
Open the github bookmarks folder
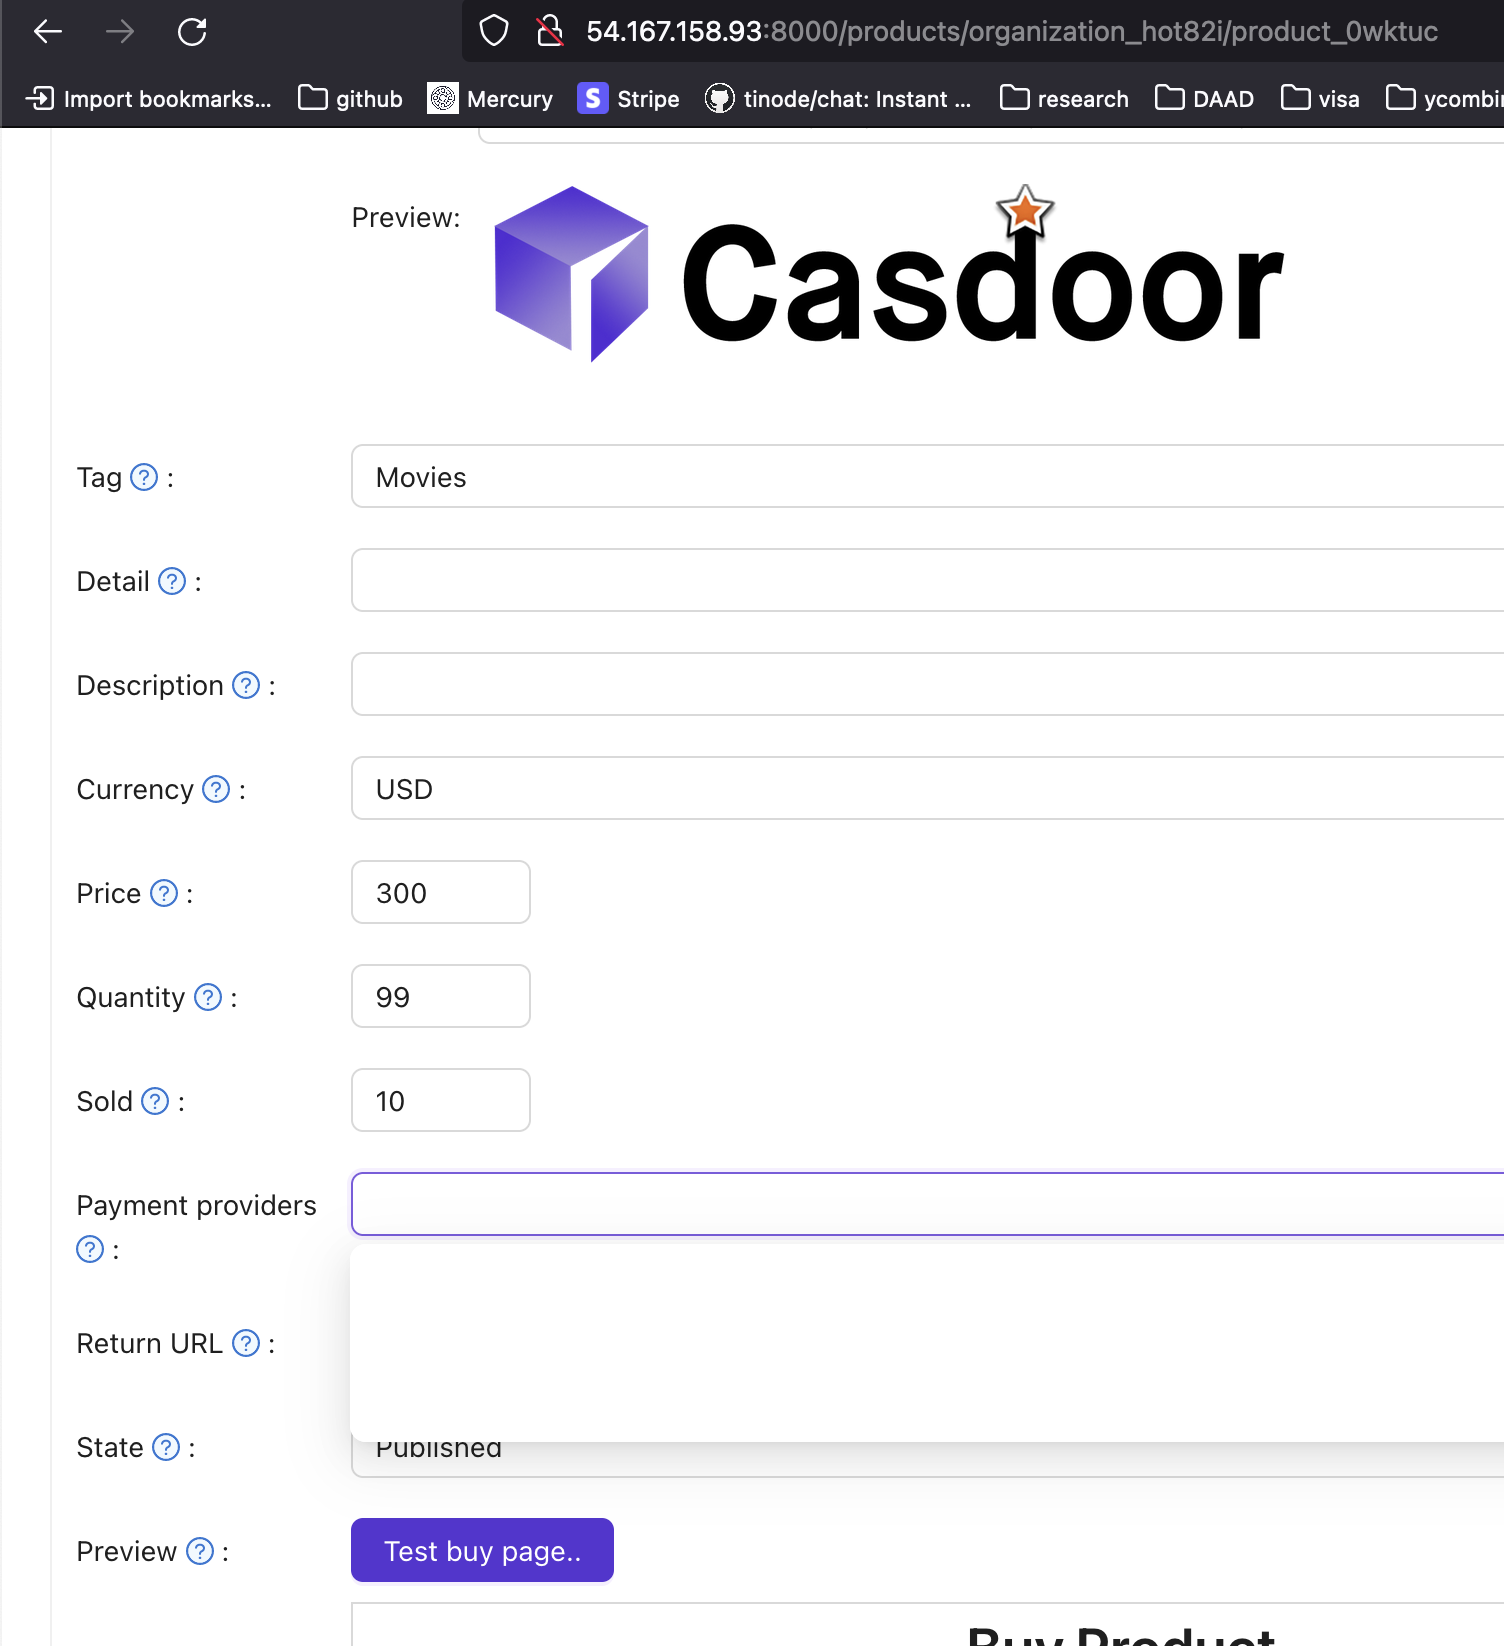coord(350,99)
